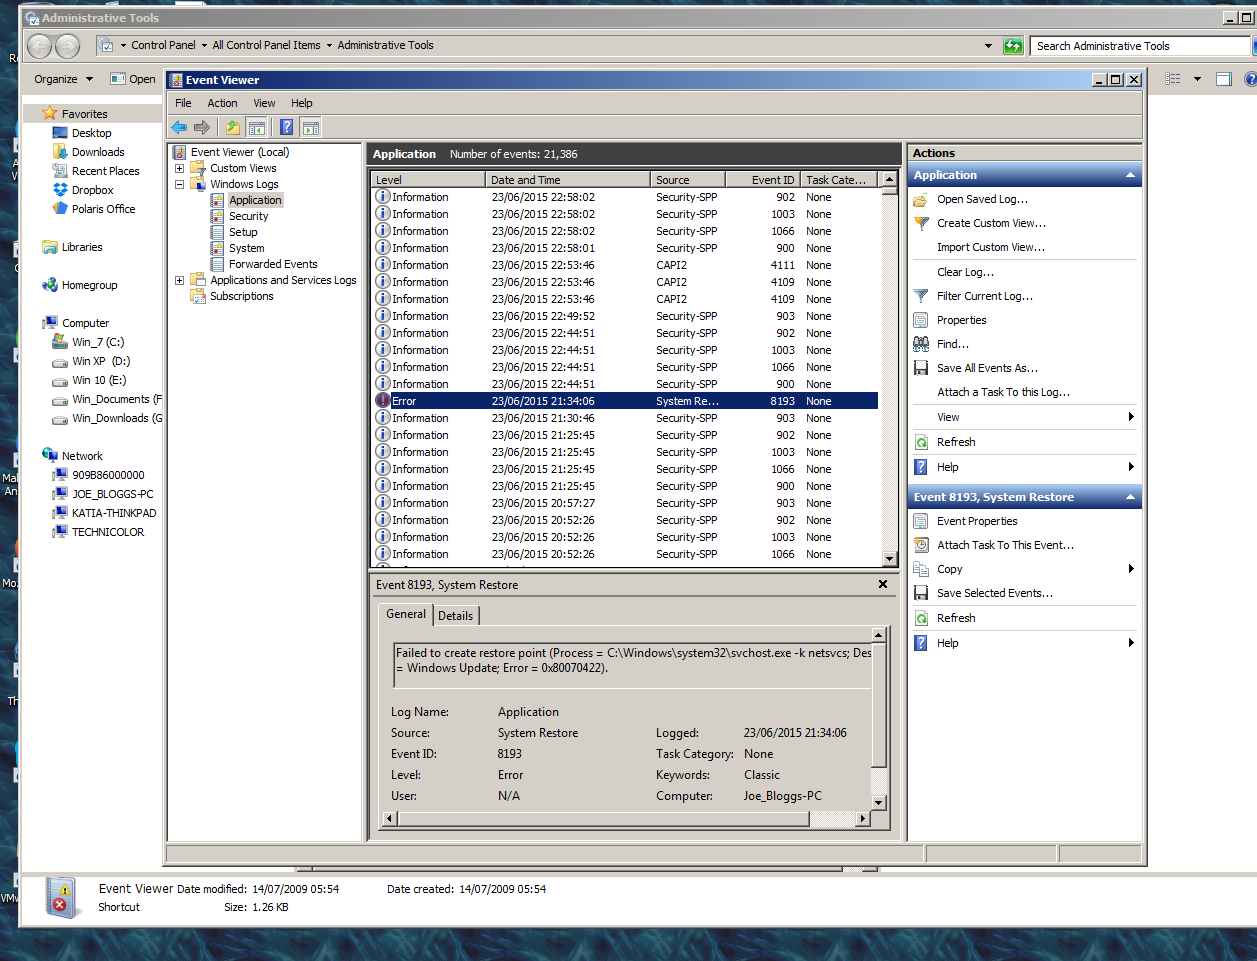Image resolution: width=1257 pixels, height=961 pixels.
Task: Switch to the Details tab
Action: pyautogui.click(x=455, y=616)
